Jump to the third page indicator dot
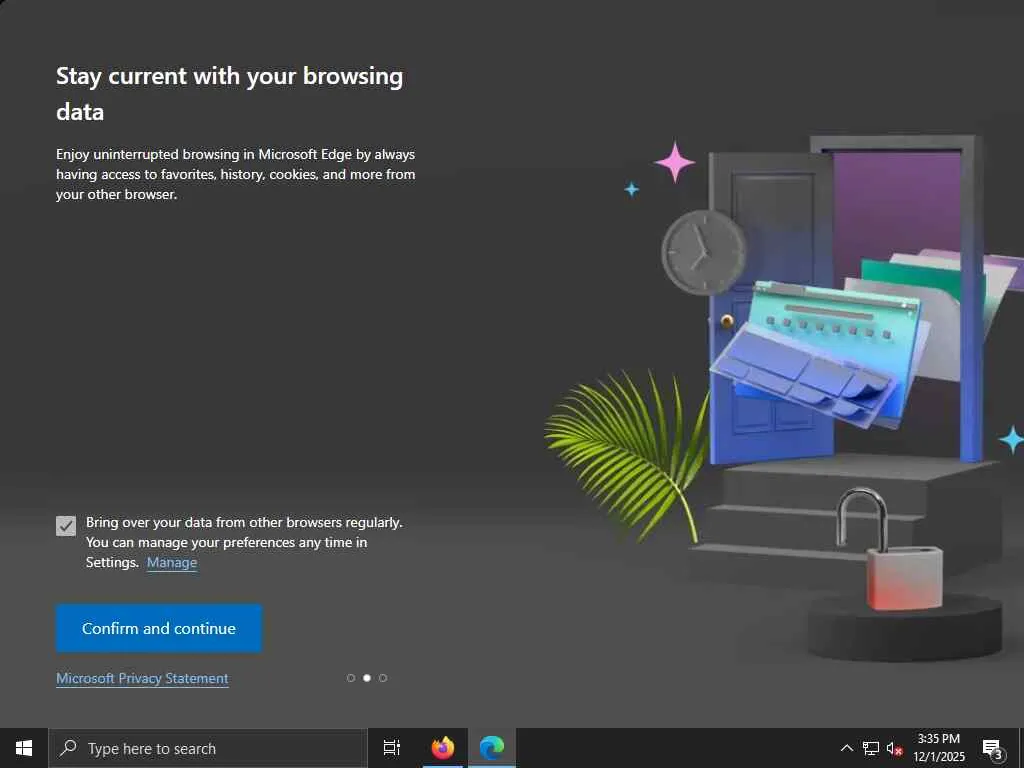Viewport: 1024px width, 768px height. [383, 678]
